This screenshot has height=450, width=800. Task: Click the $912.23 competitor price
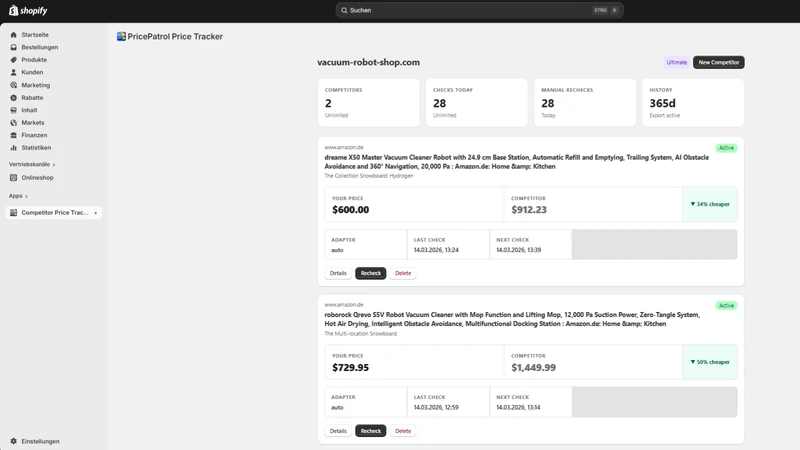[x=529, y=210]
